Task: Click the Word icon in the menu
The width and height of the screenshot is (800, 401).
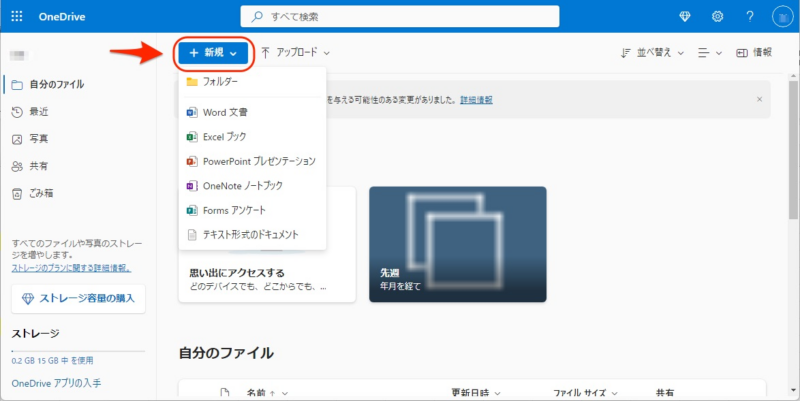Action: (192, 112)
